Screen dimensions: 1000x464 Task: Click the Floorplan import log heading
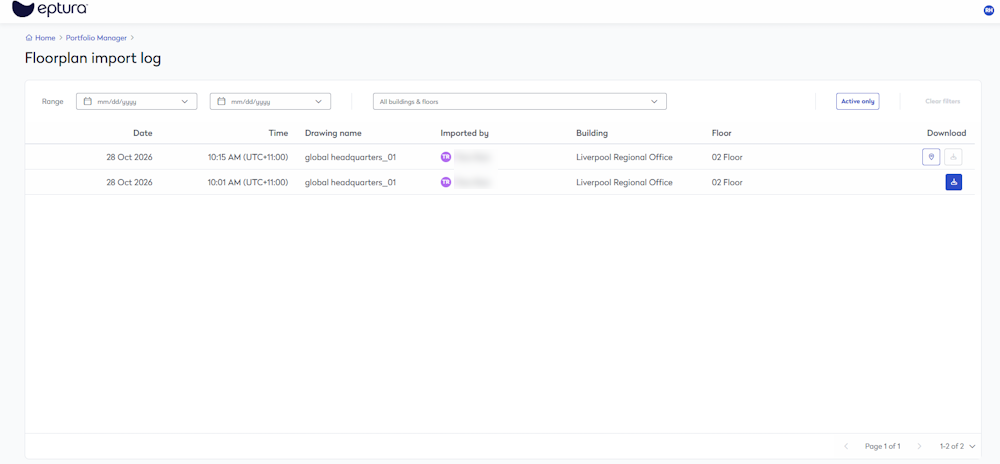point(93,59)
